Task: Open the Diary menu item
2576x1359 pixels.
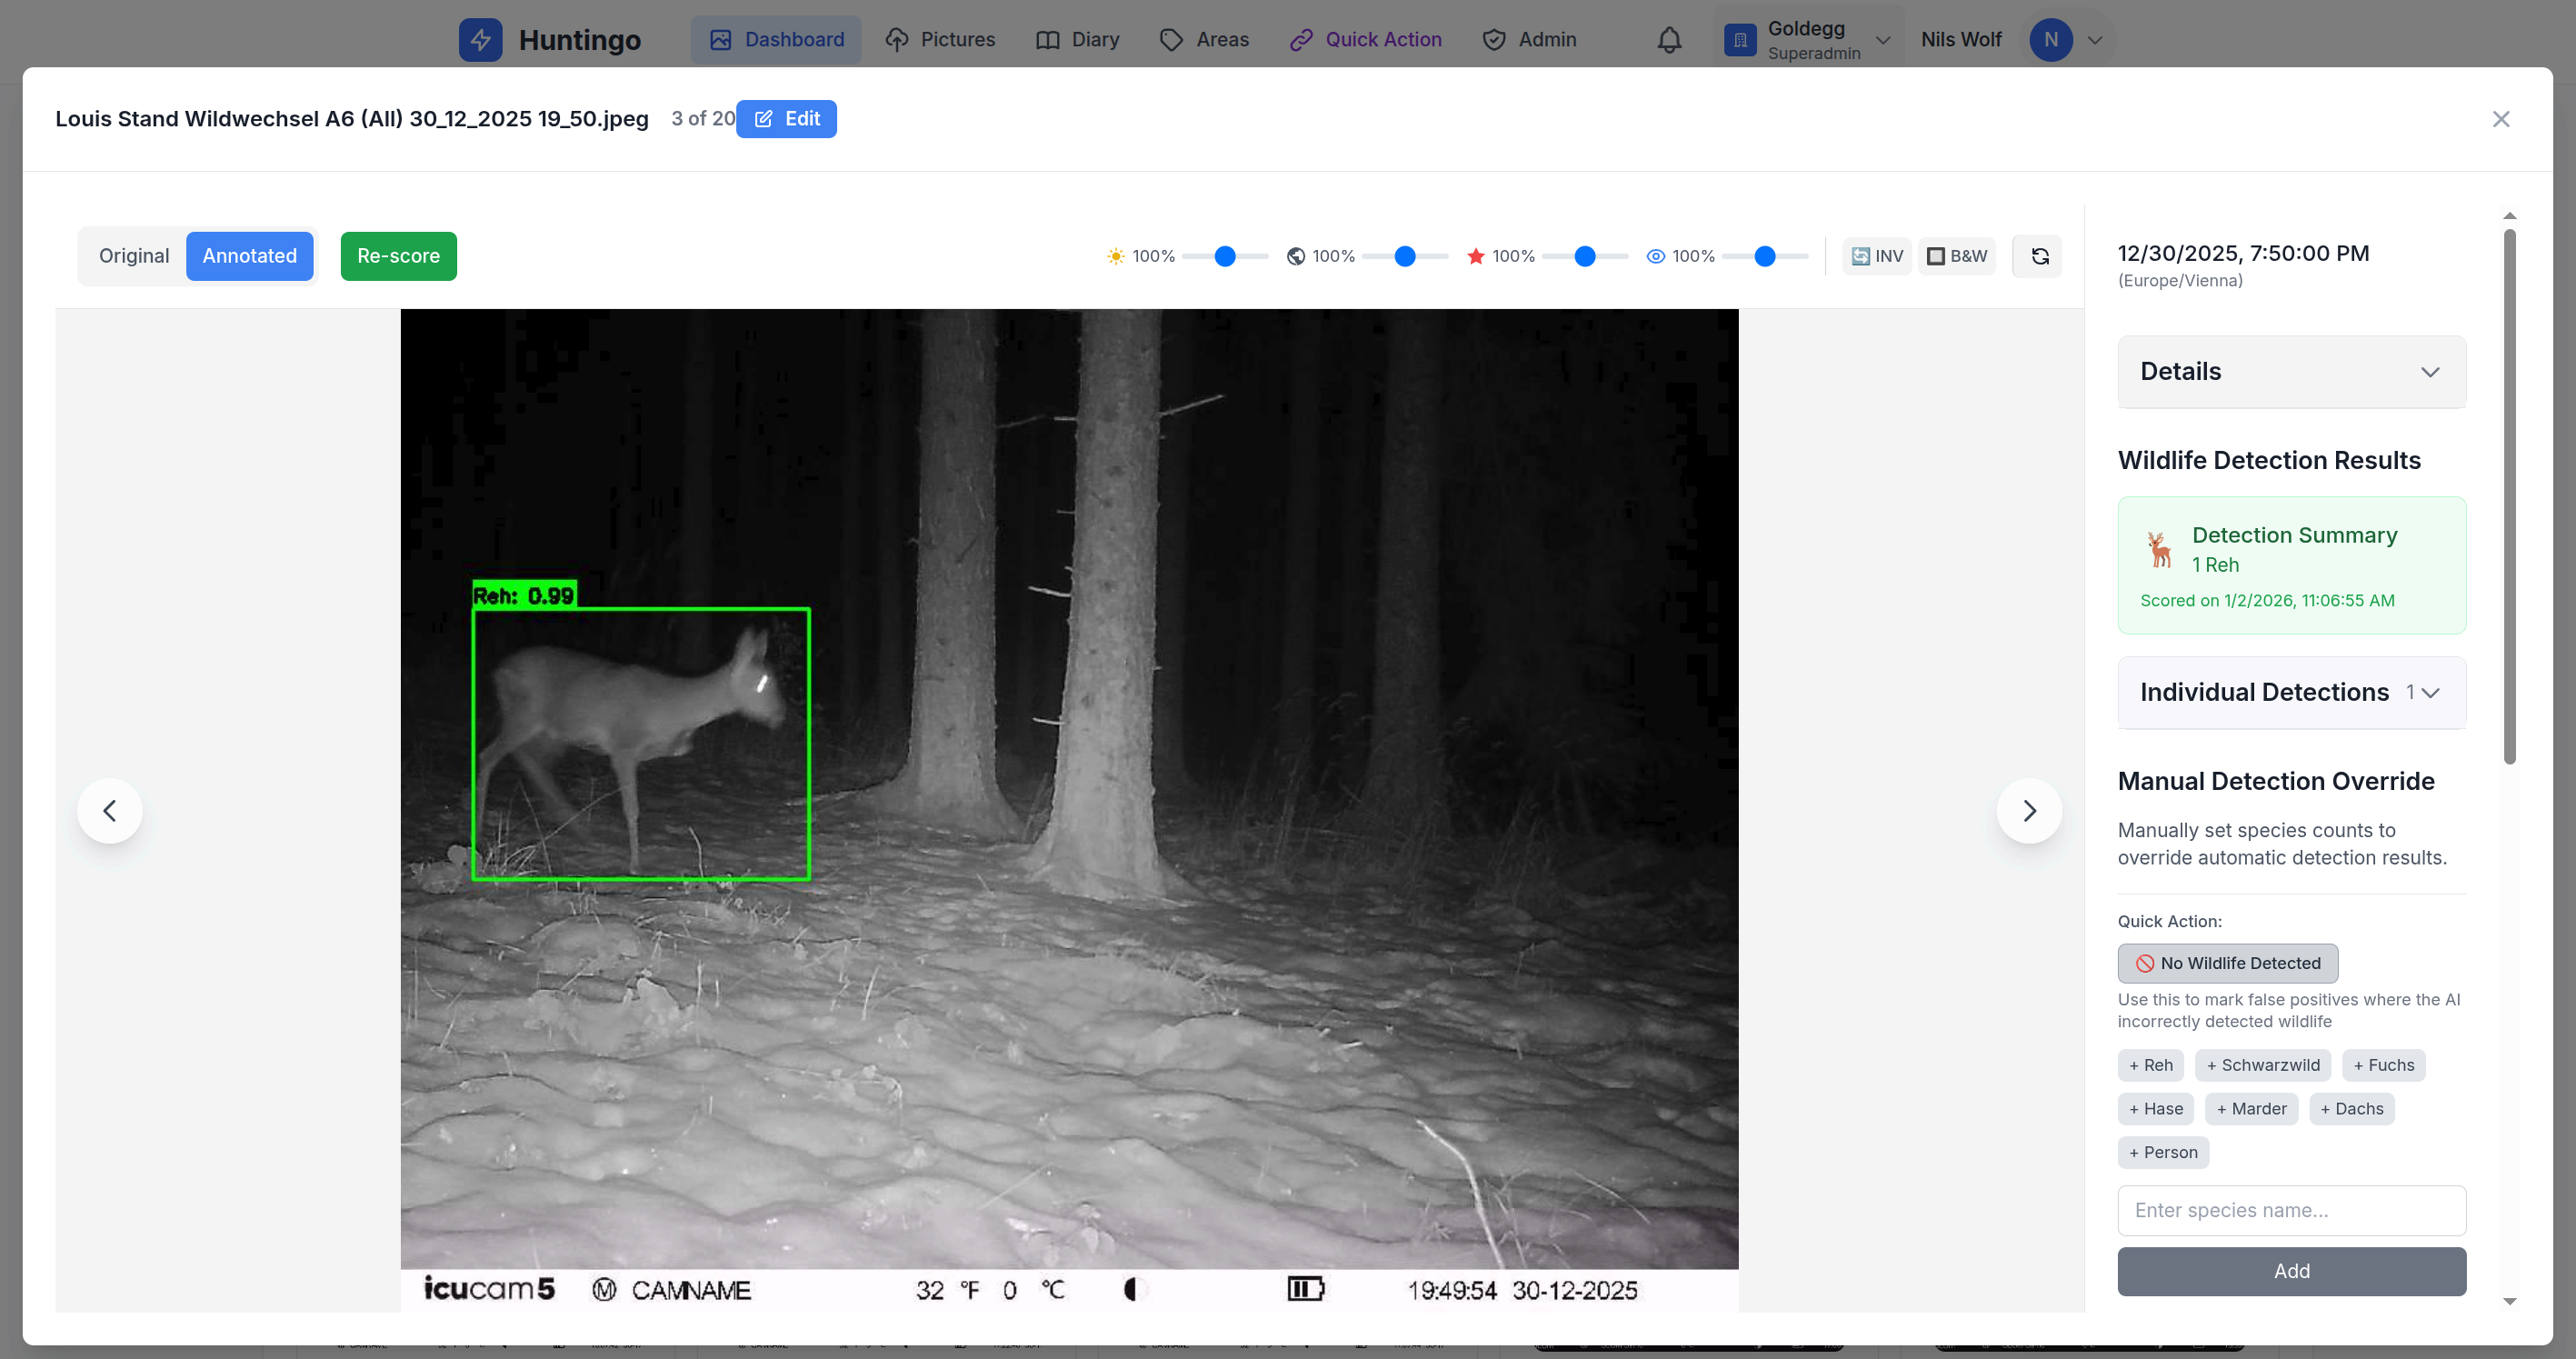Action: pyautogui.click(x=1077, y=40)
